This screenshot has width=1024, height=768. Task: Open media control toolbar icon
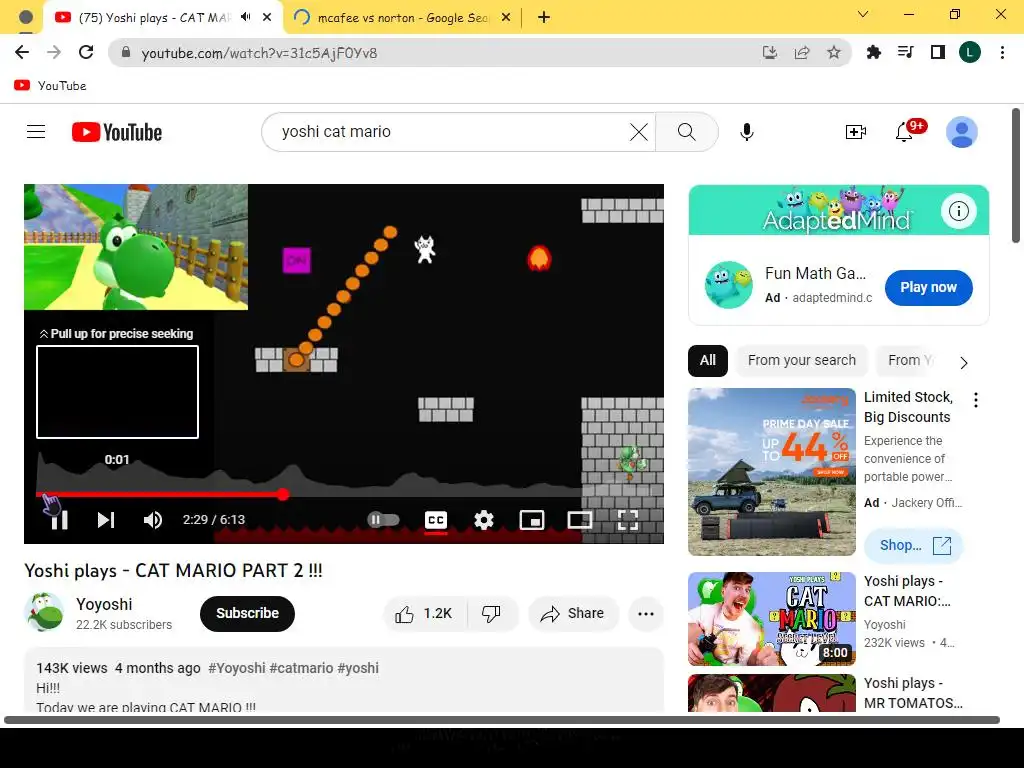tap(905, 52)
